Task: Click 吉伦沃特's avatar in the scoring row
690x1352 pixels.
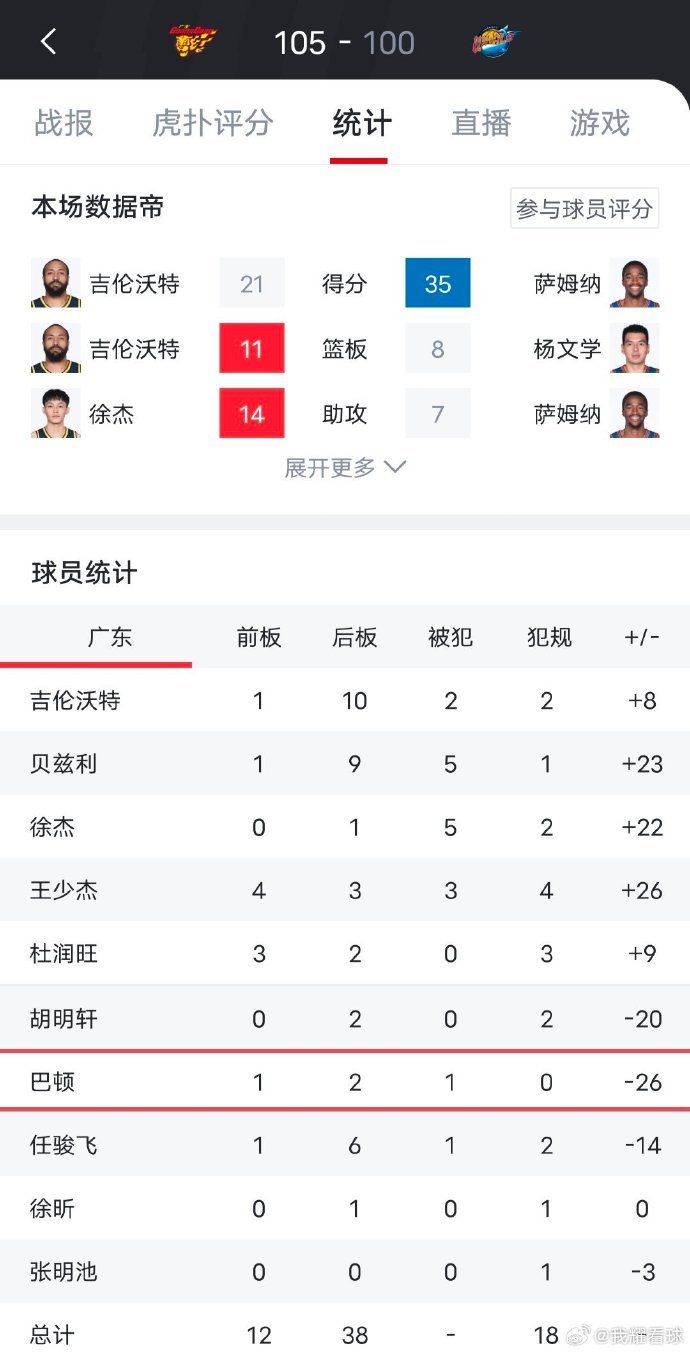Action: [x=55, y=283]
